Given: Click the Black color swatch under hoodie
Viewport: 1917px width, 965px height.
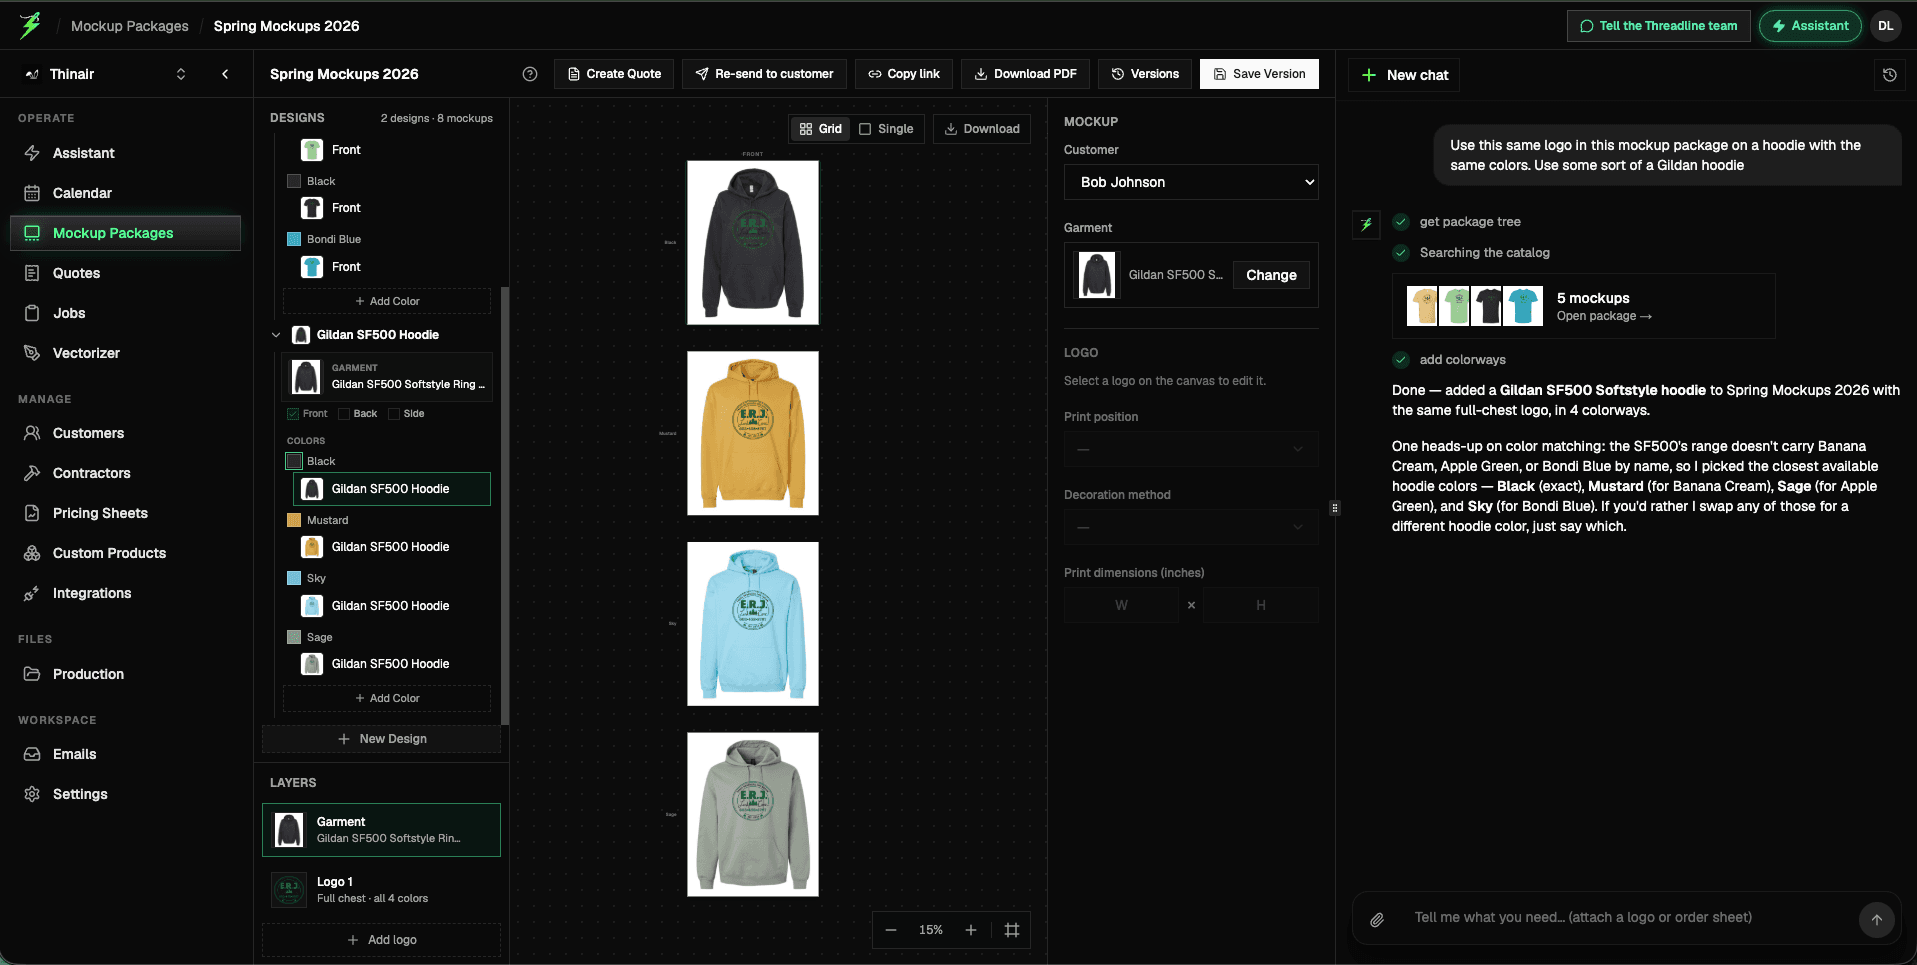Looking at the screenshot, I should [294, 461].
